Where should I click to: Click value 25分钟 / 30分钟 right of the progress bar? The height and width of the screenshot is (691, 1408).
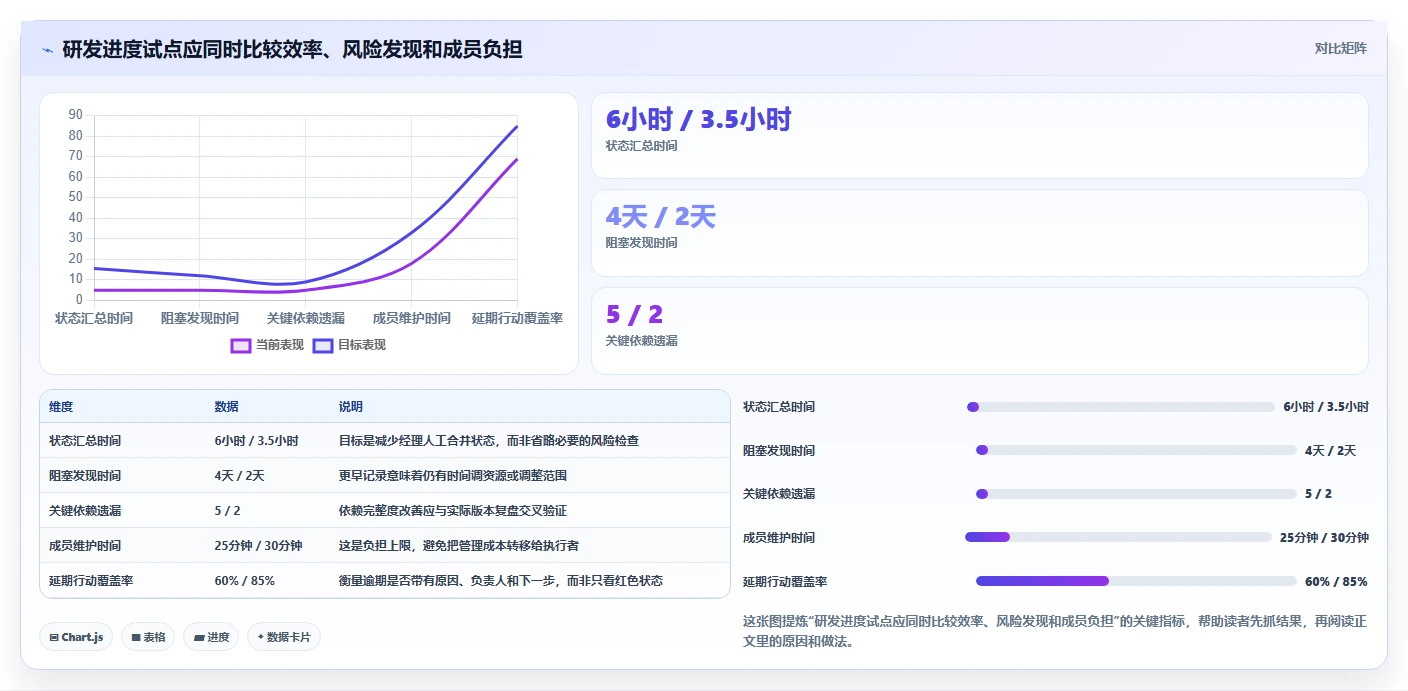point(1324,538)
